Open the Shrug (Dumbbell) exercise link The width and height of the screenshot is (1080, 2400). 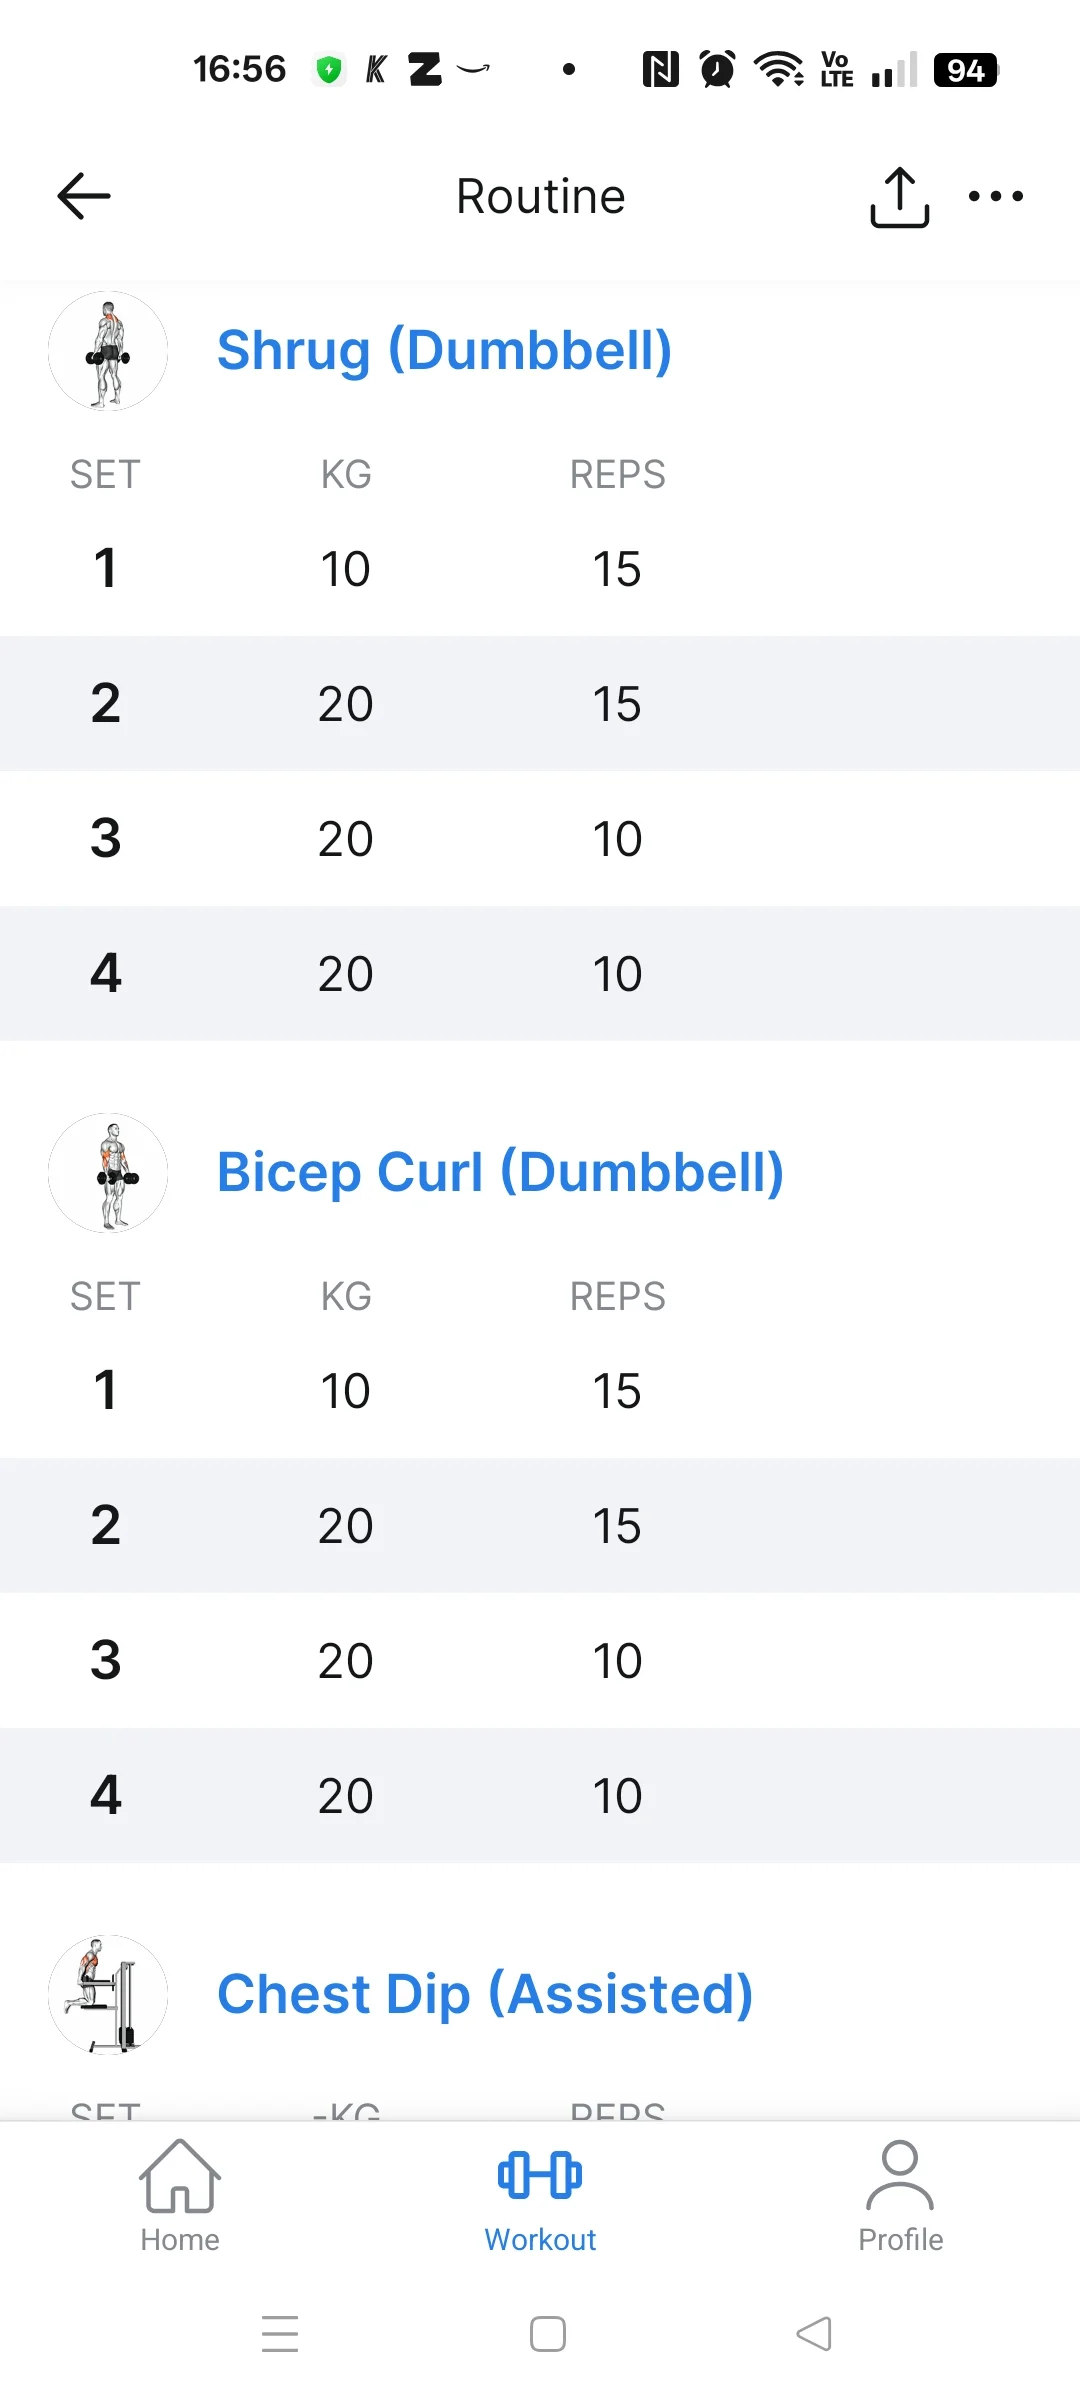[x=444, y=350]
